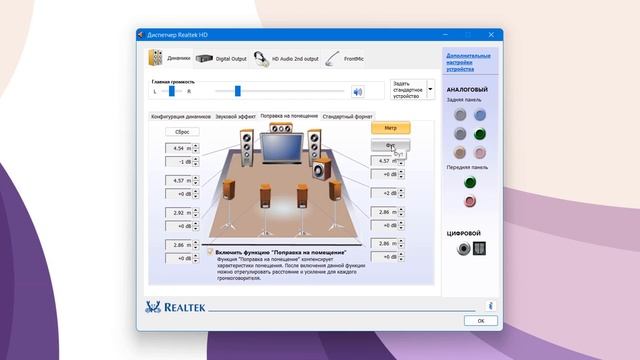Image resolution: width=640 pixels, height=360 pixels.
Task: Close the Диспетчер Realtek HD window
Action: [x=491, y=35]
